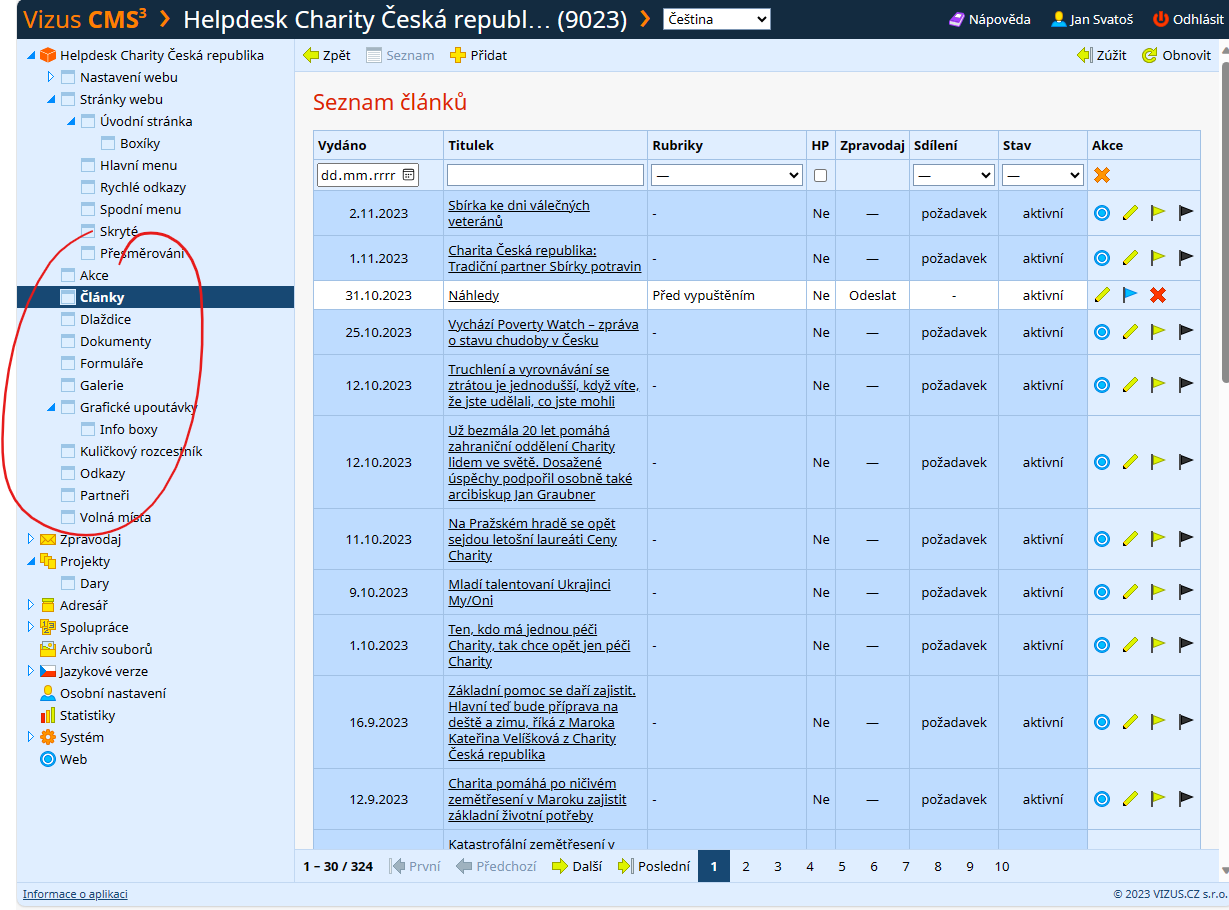
Task: Open the Jan Svatoš user profile
Action: tap(1092, 19)
